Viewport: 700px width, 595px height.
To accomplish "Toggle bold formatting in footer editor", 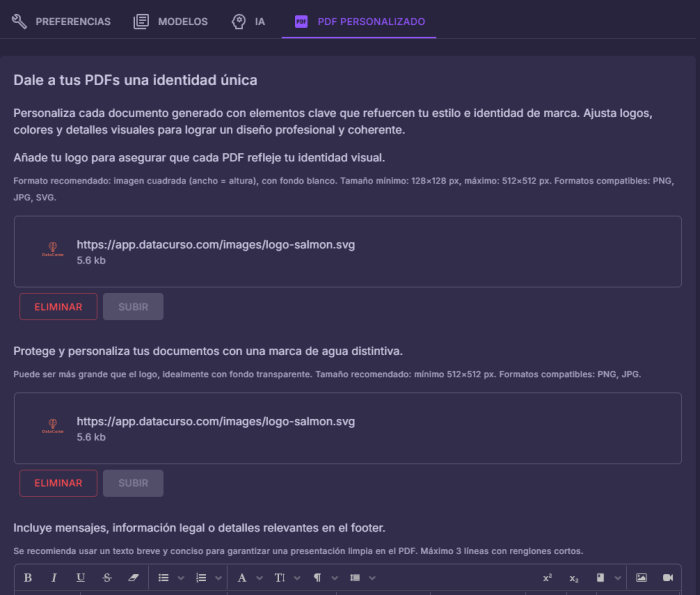I will pyautogui.click(x=28, y=578).
